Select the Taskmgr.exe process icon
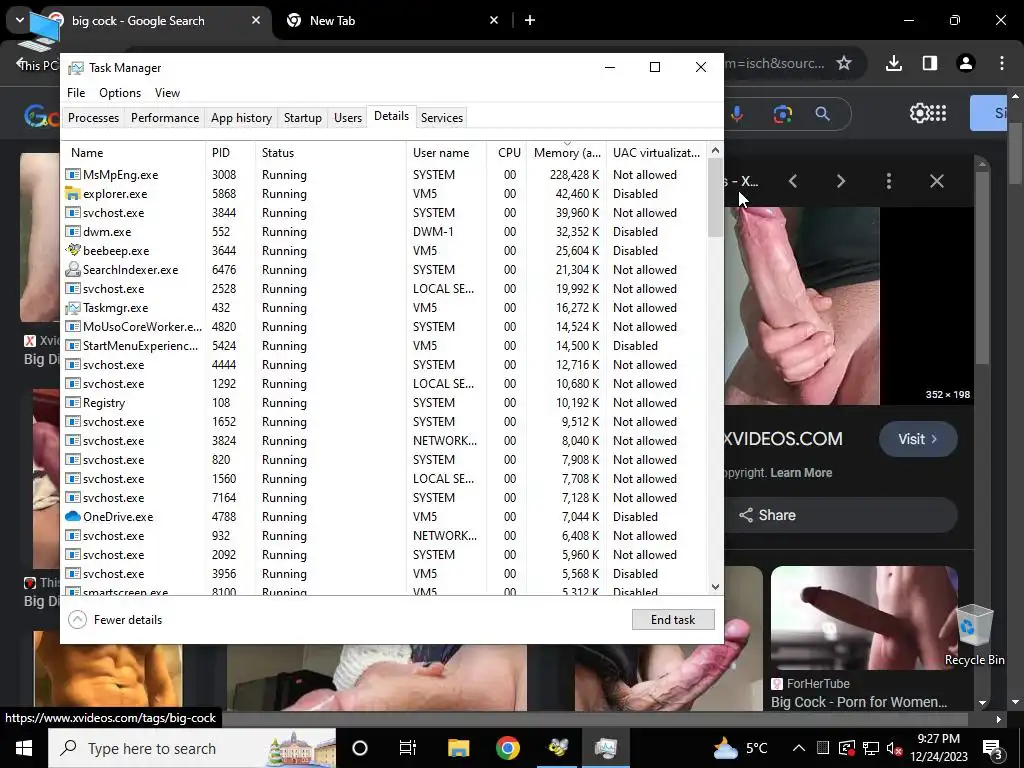 72,308
